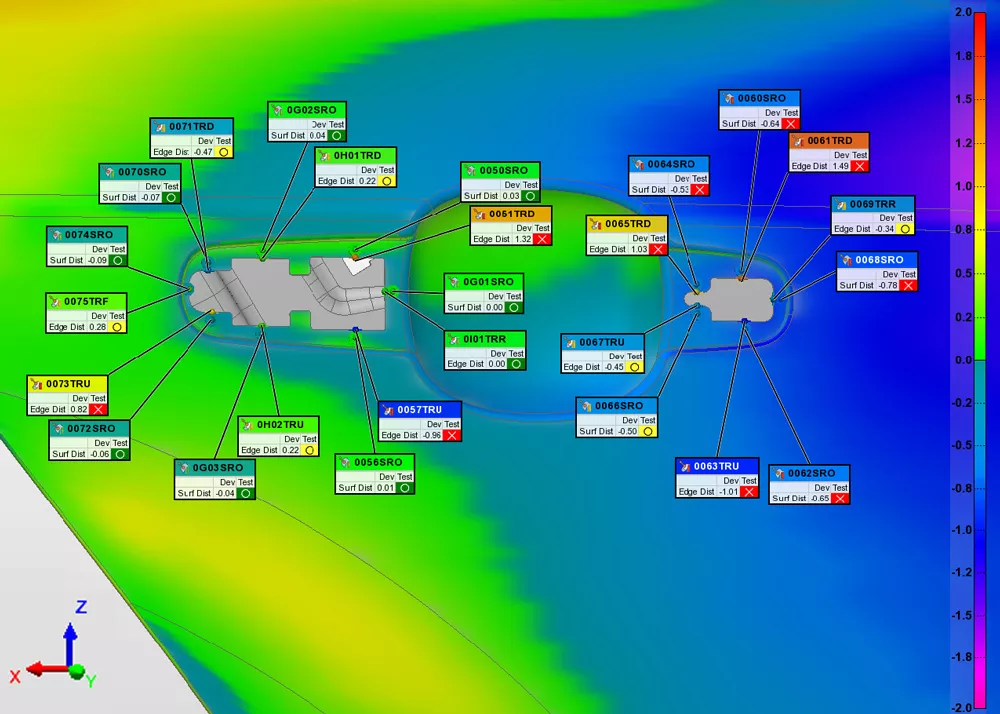Click the icon in the 0074SRO label
This screenshot has height=714, width=1000.
pyautogui.click(x=56, y=235)
